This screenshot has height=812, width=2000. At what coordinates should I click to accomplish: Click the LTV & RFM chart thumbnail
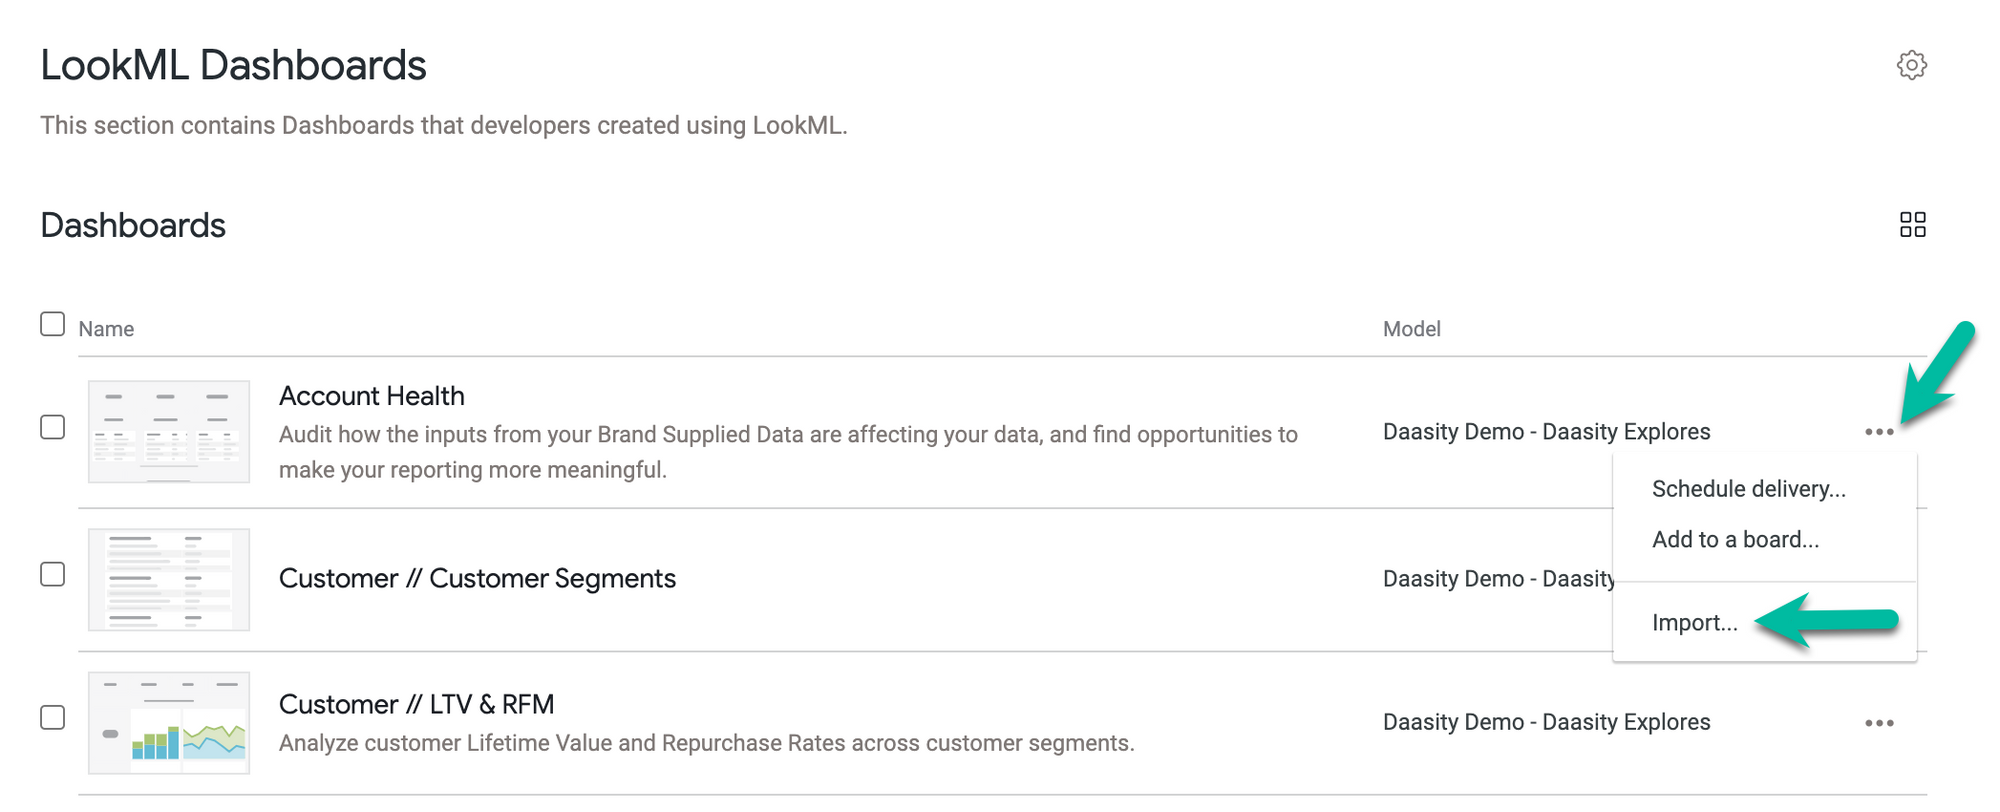click(x=169, y=723)
